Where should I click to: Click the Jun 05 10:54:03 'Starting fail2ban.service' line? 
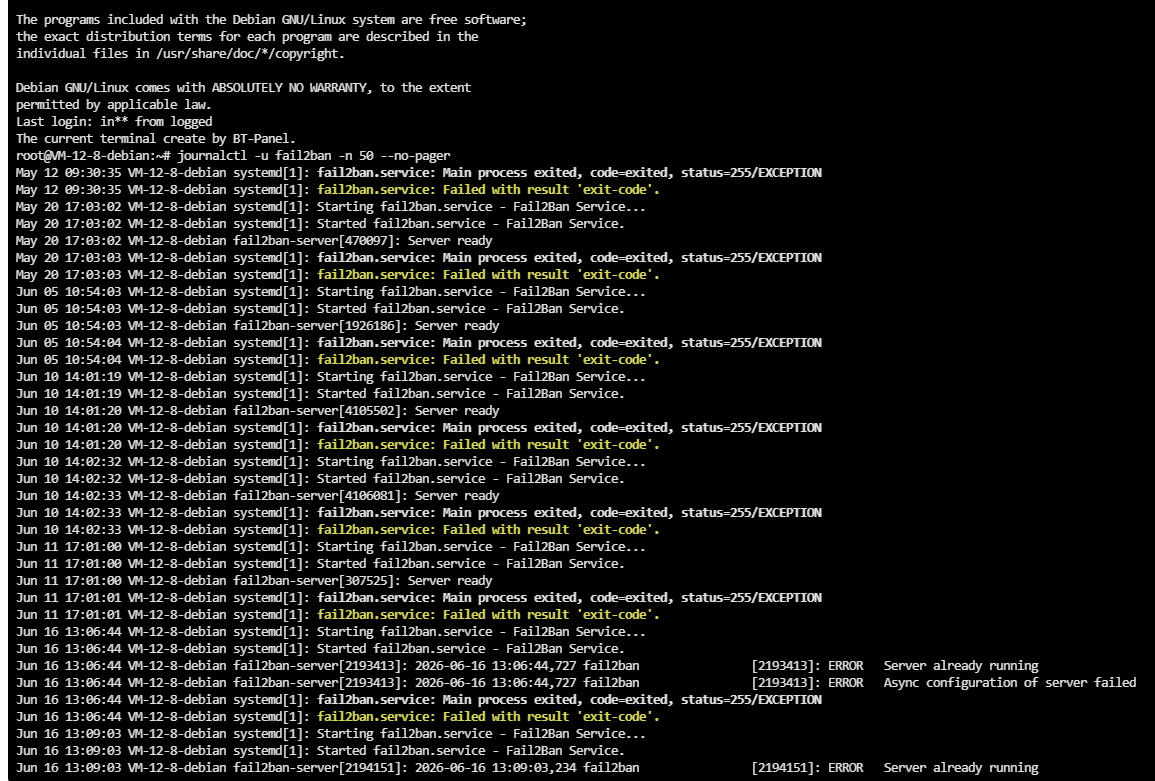click(331, 291)
